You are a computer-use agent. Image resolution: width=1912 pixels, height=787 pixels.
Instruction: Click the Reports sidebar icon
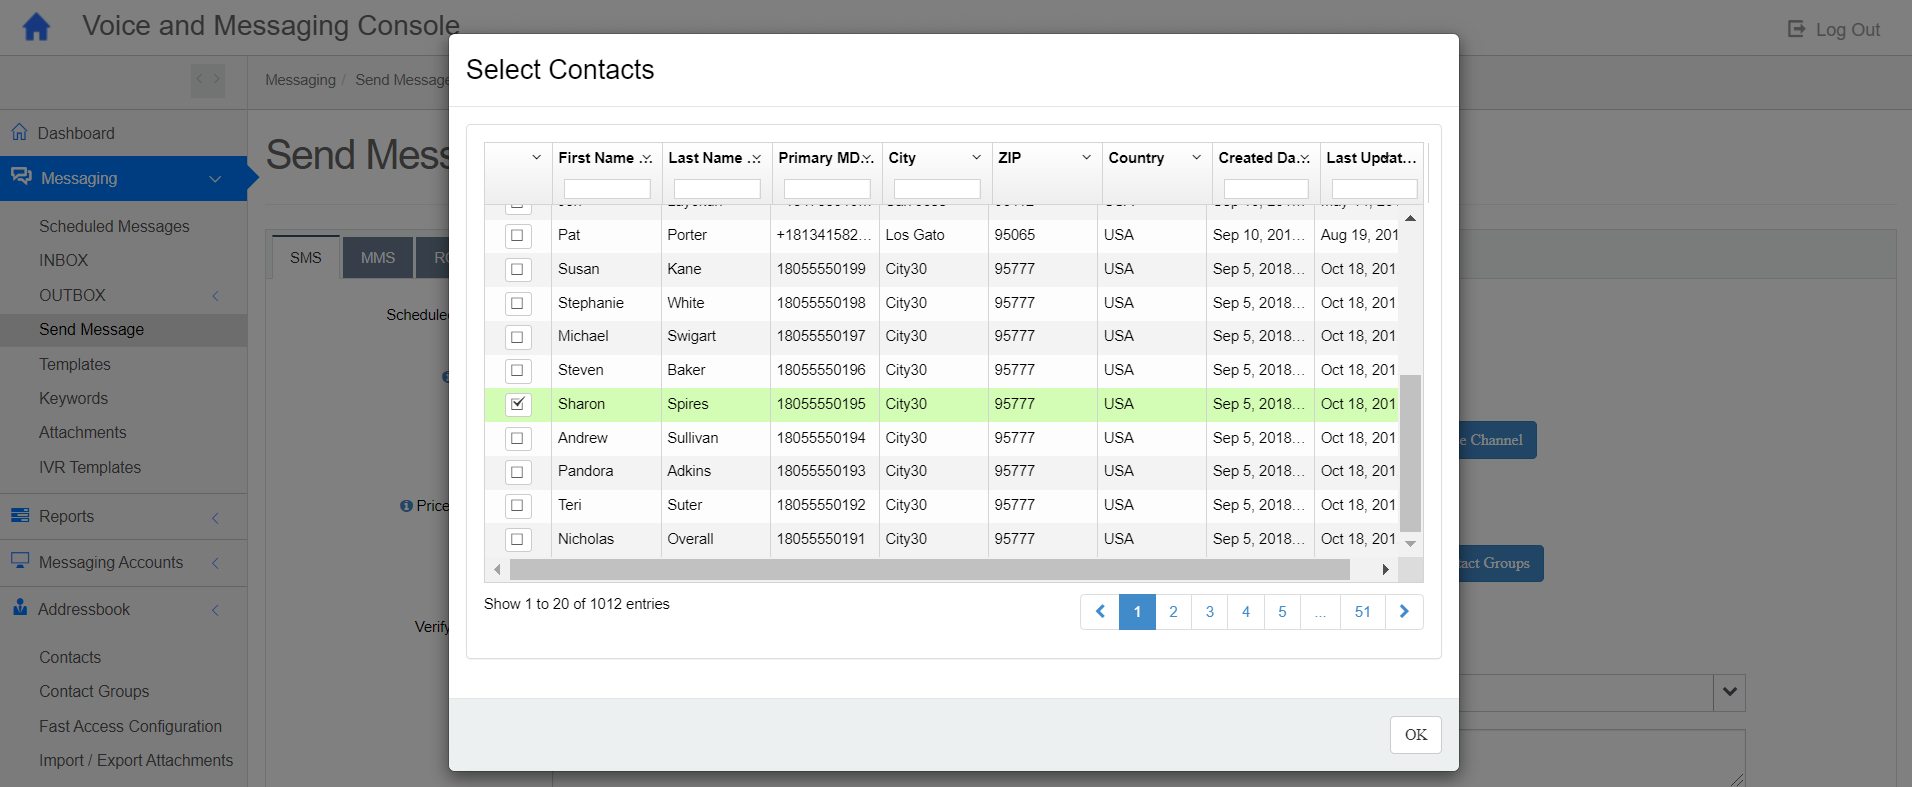[20, 516]
